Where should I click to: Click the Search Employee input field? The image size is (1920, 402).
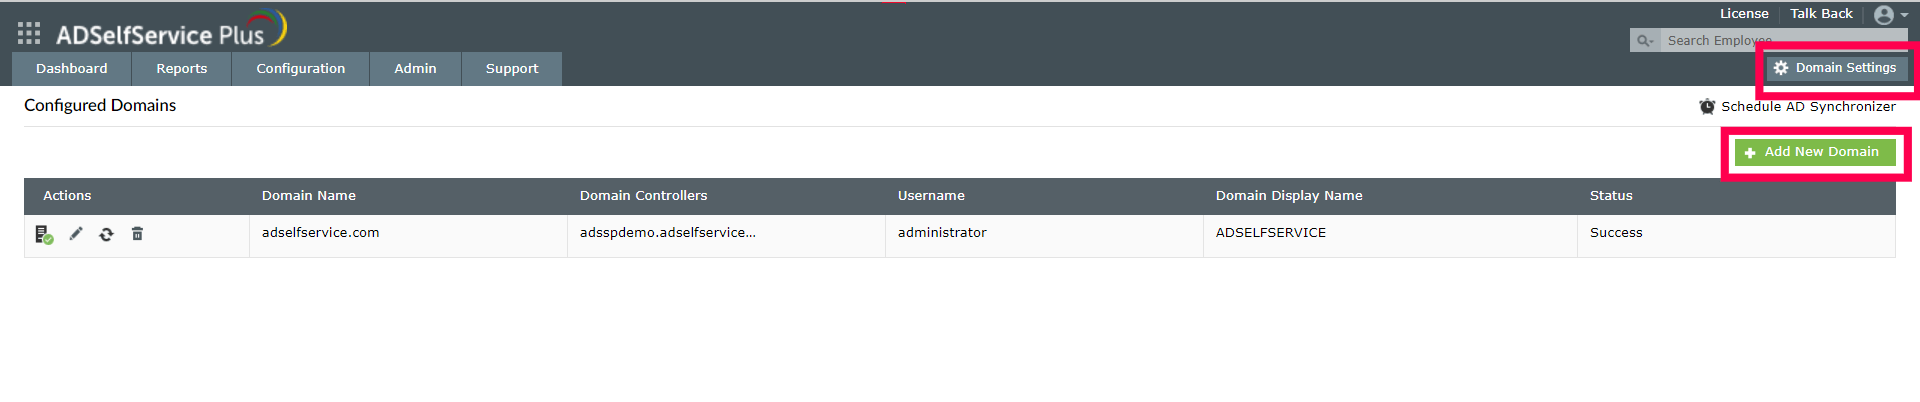click(x=1783, y=41)
